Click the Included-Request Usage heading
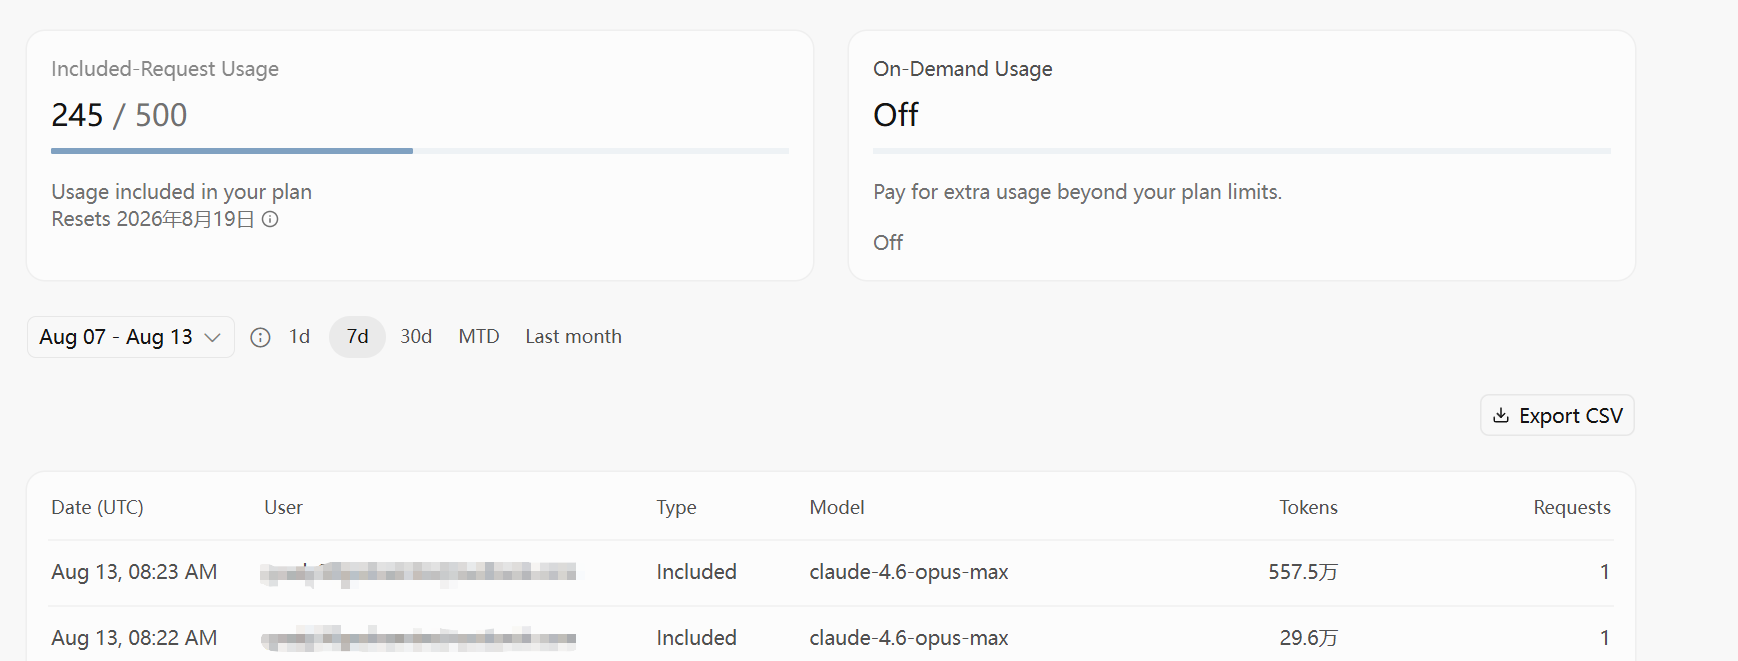The height and width of the screenshot is (661, 1738). click(x=165, y=69)
